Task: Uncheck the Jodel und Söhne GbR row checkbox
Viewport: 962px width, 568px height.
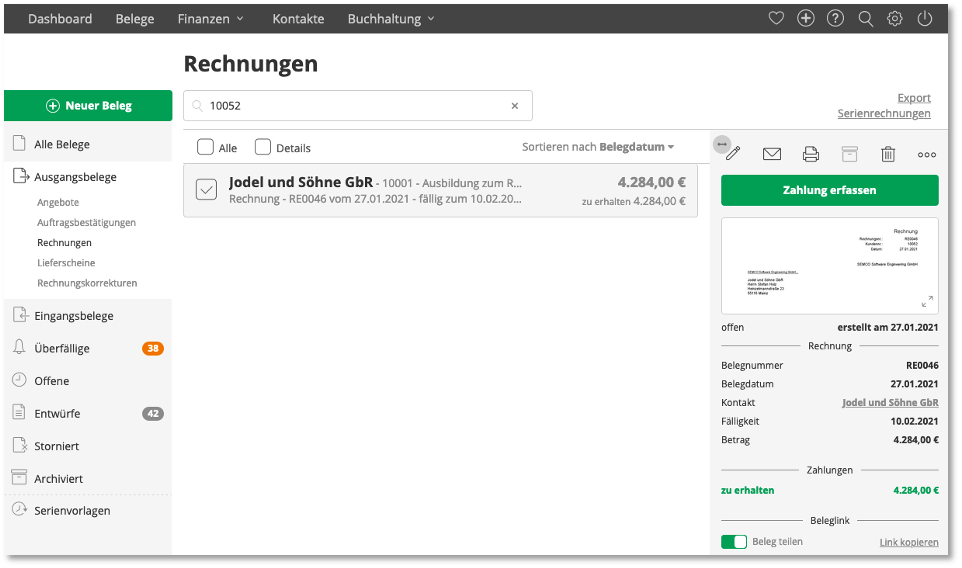Action: click(206, 190)
